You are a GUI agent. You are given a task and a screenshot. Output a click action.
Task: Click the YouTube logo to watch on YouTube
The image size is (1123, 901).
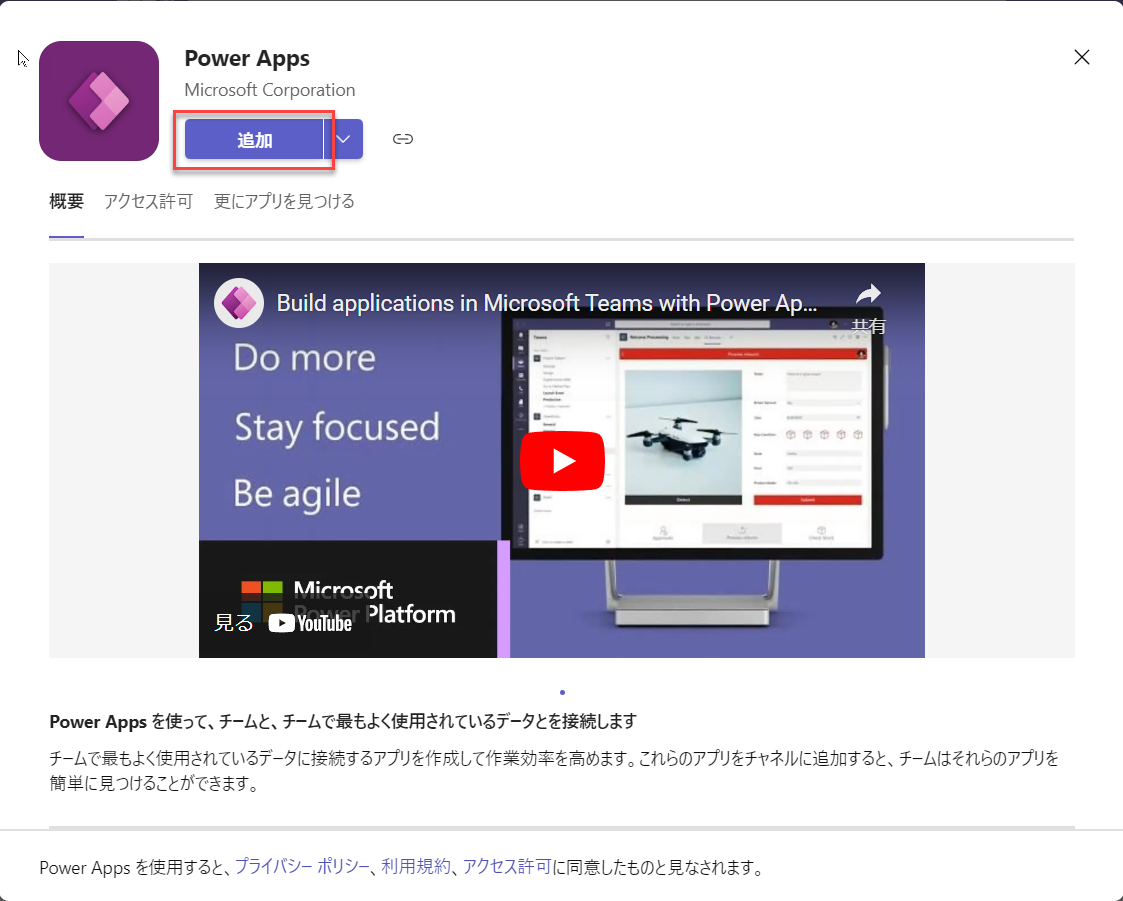pyautogui.click(x=310, y=623)
